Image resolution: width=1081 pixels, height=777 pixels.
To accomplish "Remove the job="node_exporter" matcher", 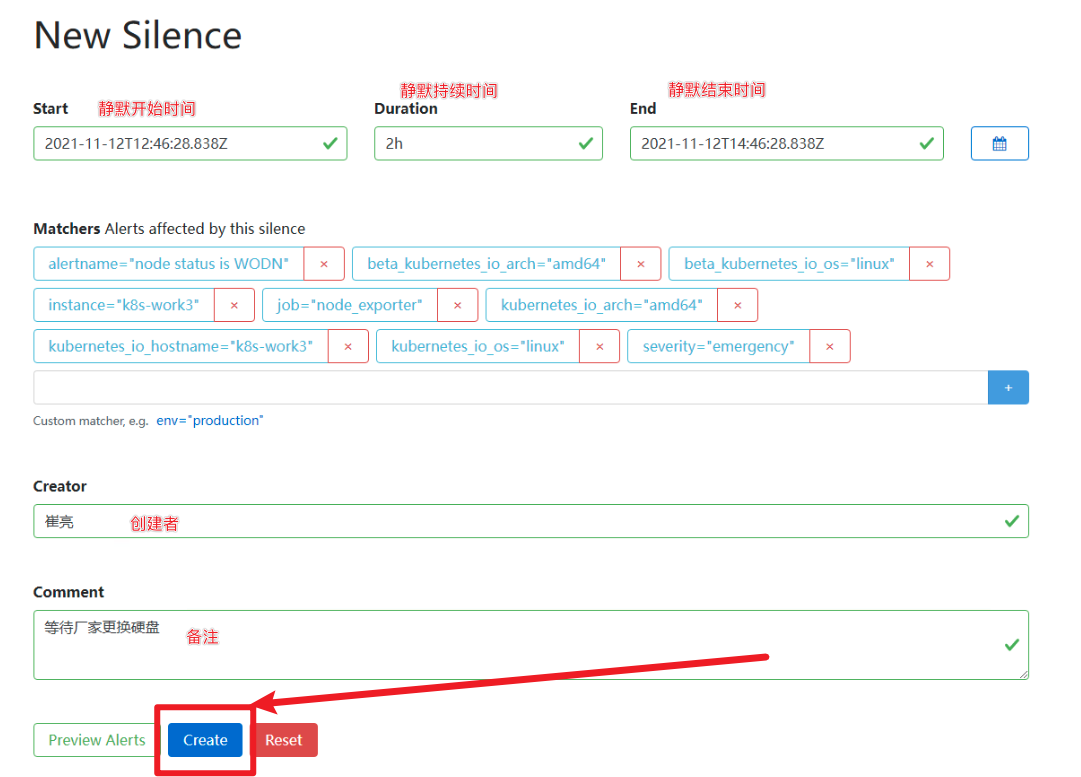I will [457, 305].
